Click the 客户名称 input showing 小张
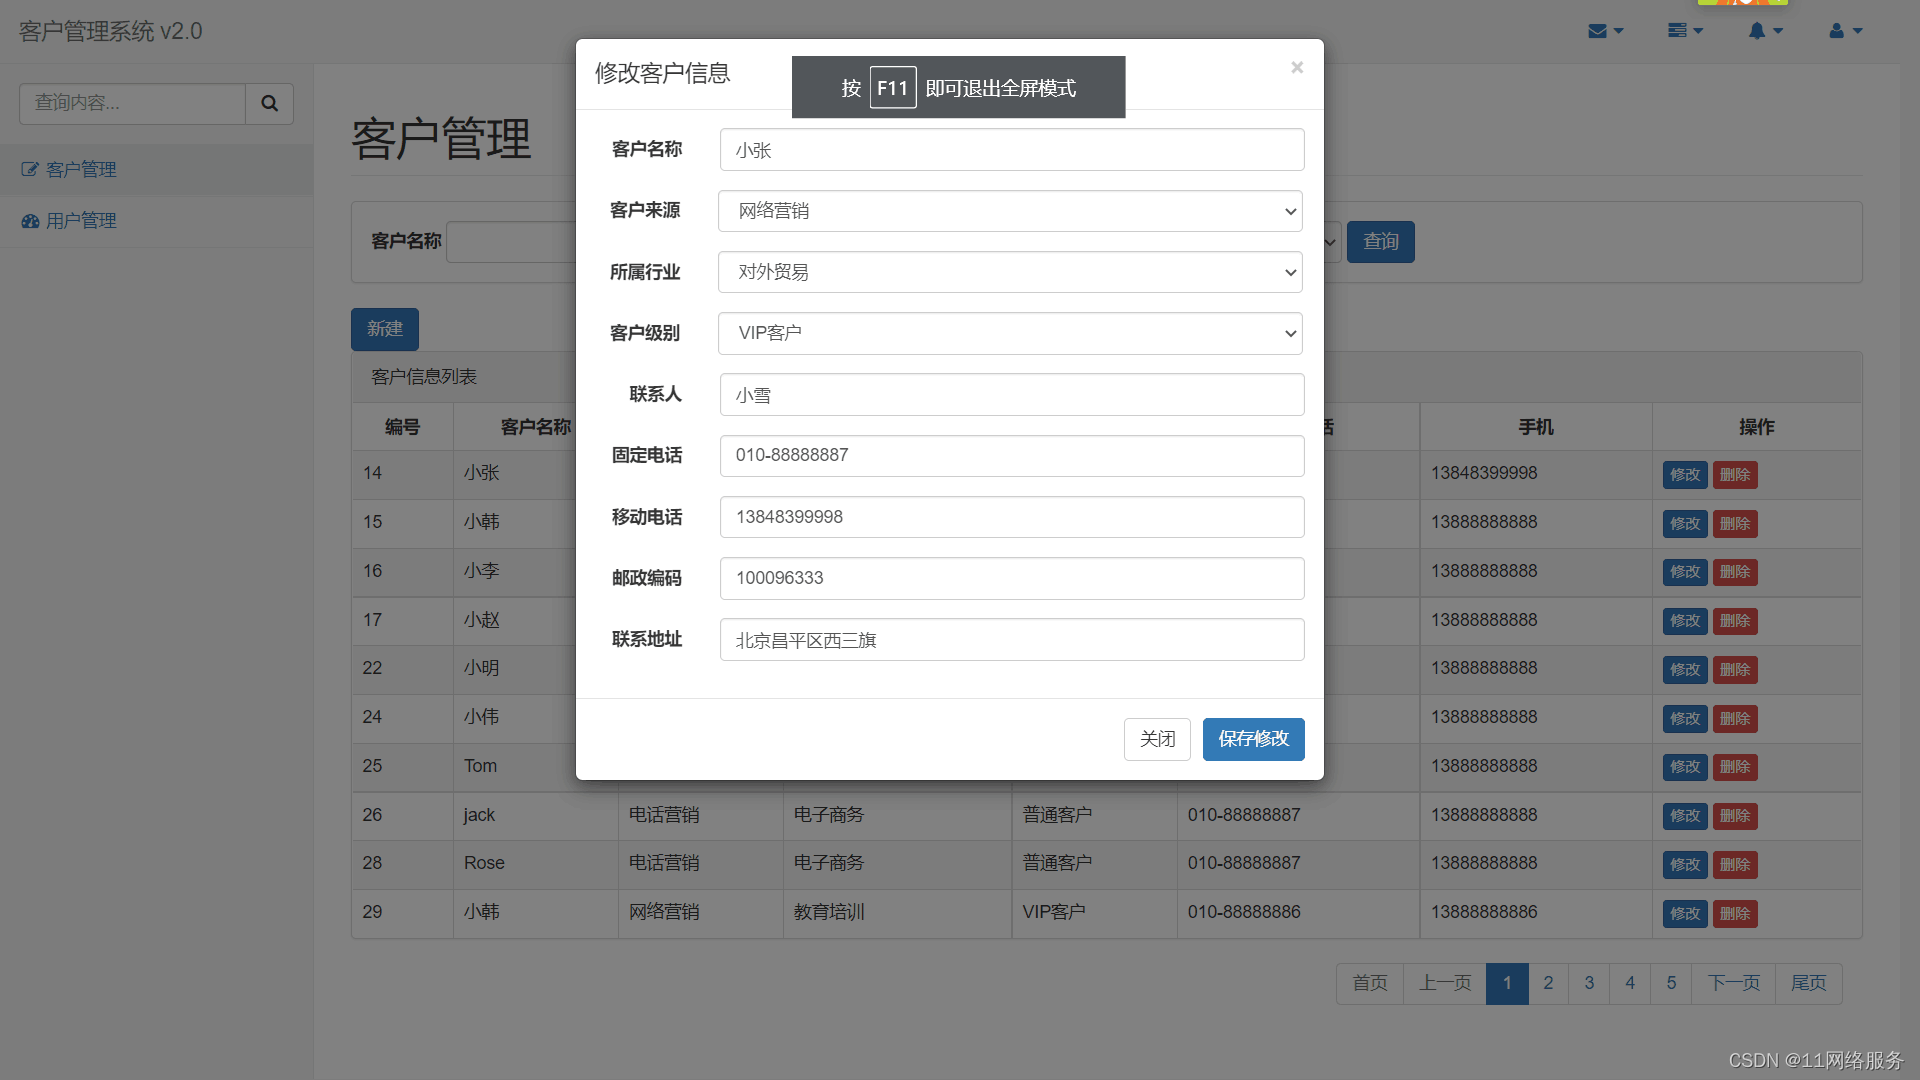Screen dimensions: 1920x1080 pyautogui.click(x=1011, y=149)
